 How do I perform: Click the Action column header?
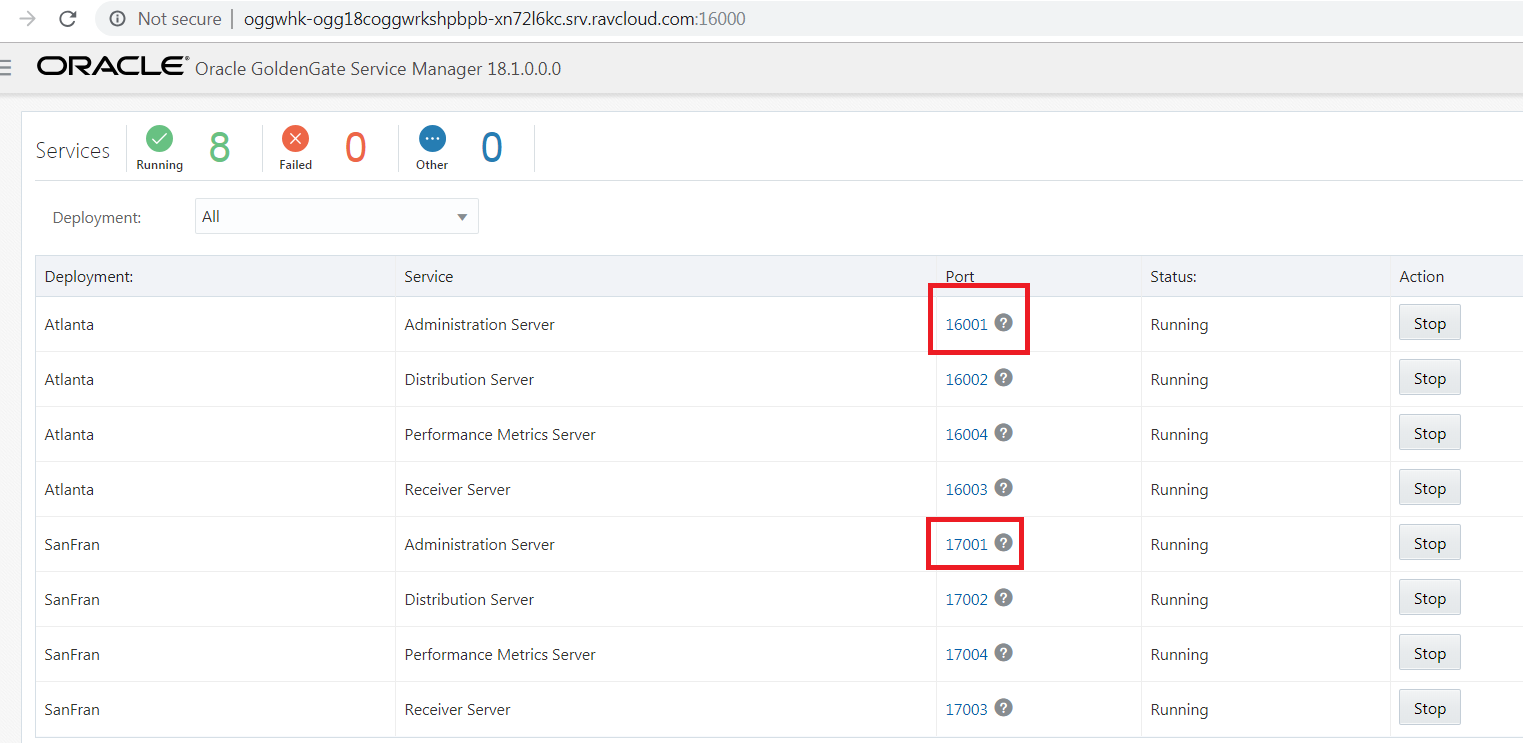(x=1422, y=277)
